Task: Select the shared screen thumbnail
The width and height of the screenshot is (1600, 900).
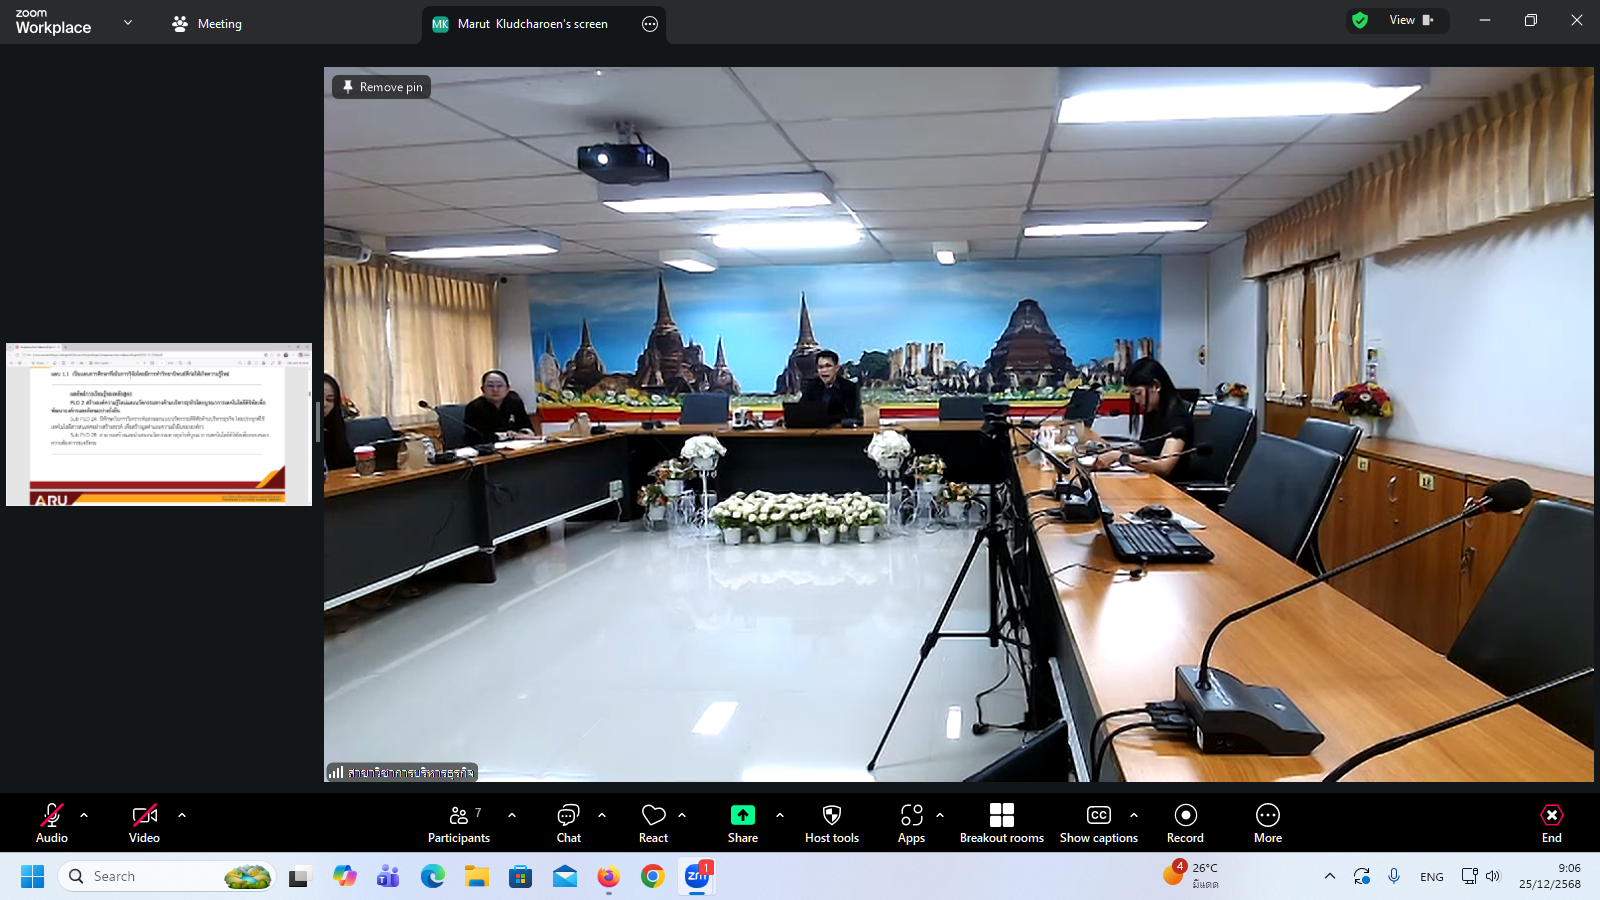Action: [x=159, y=424]
